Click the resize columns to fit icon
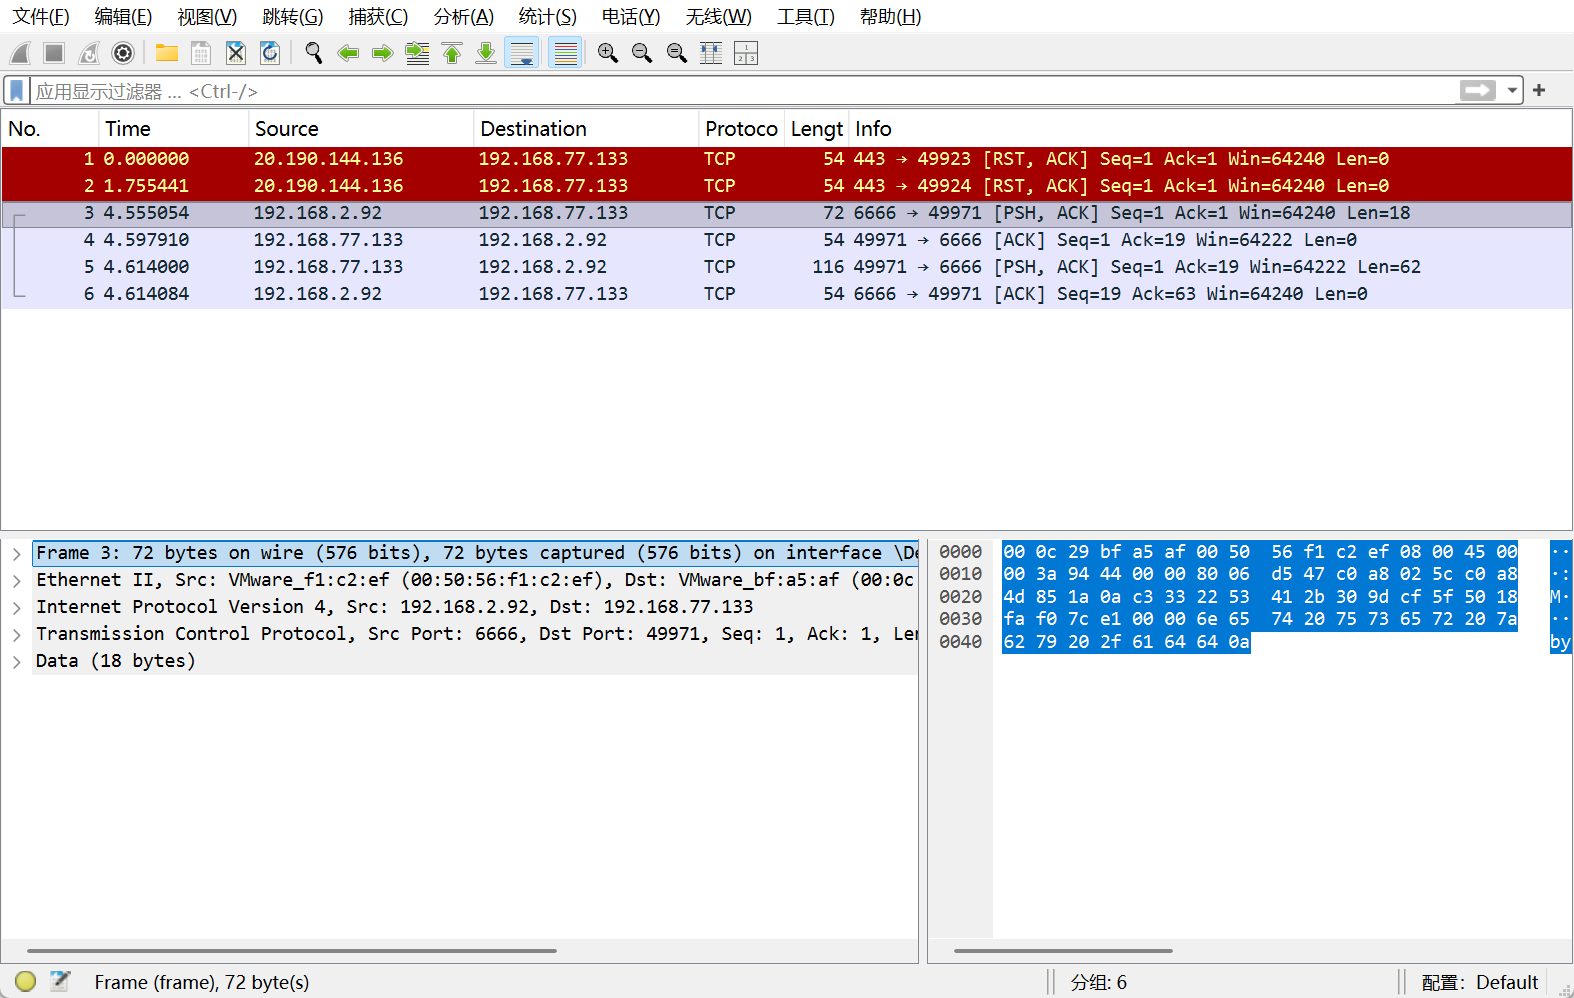Viewport: 1574px width, 998px height. (x=711, y=53)
